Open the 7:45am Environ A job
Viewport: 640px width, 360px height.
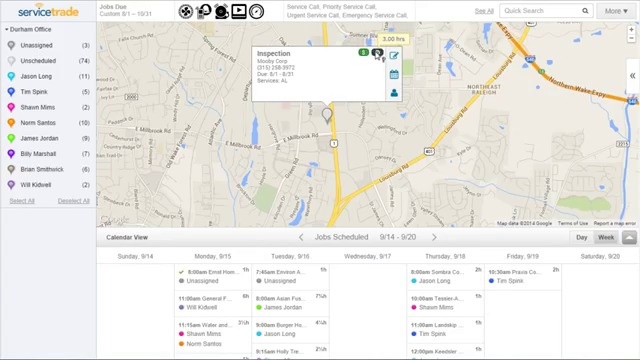[x=291, y=276]
